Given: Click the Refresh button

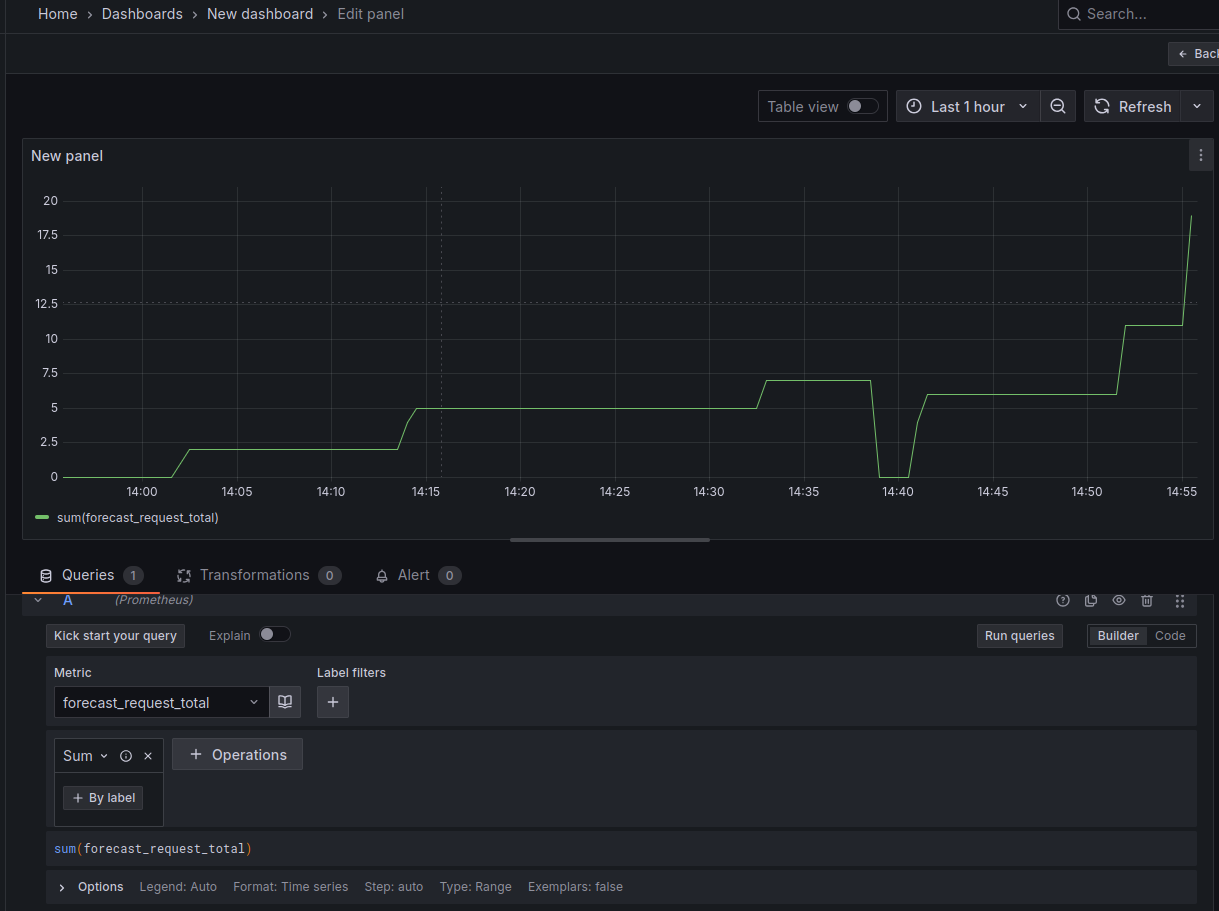Looking at the screenshot, I should click(1133, 106).
